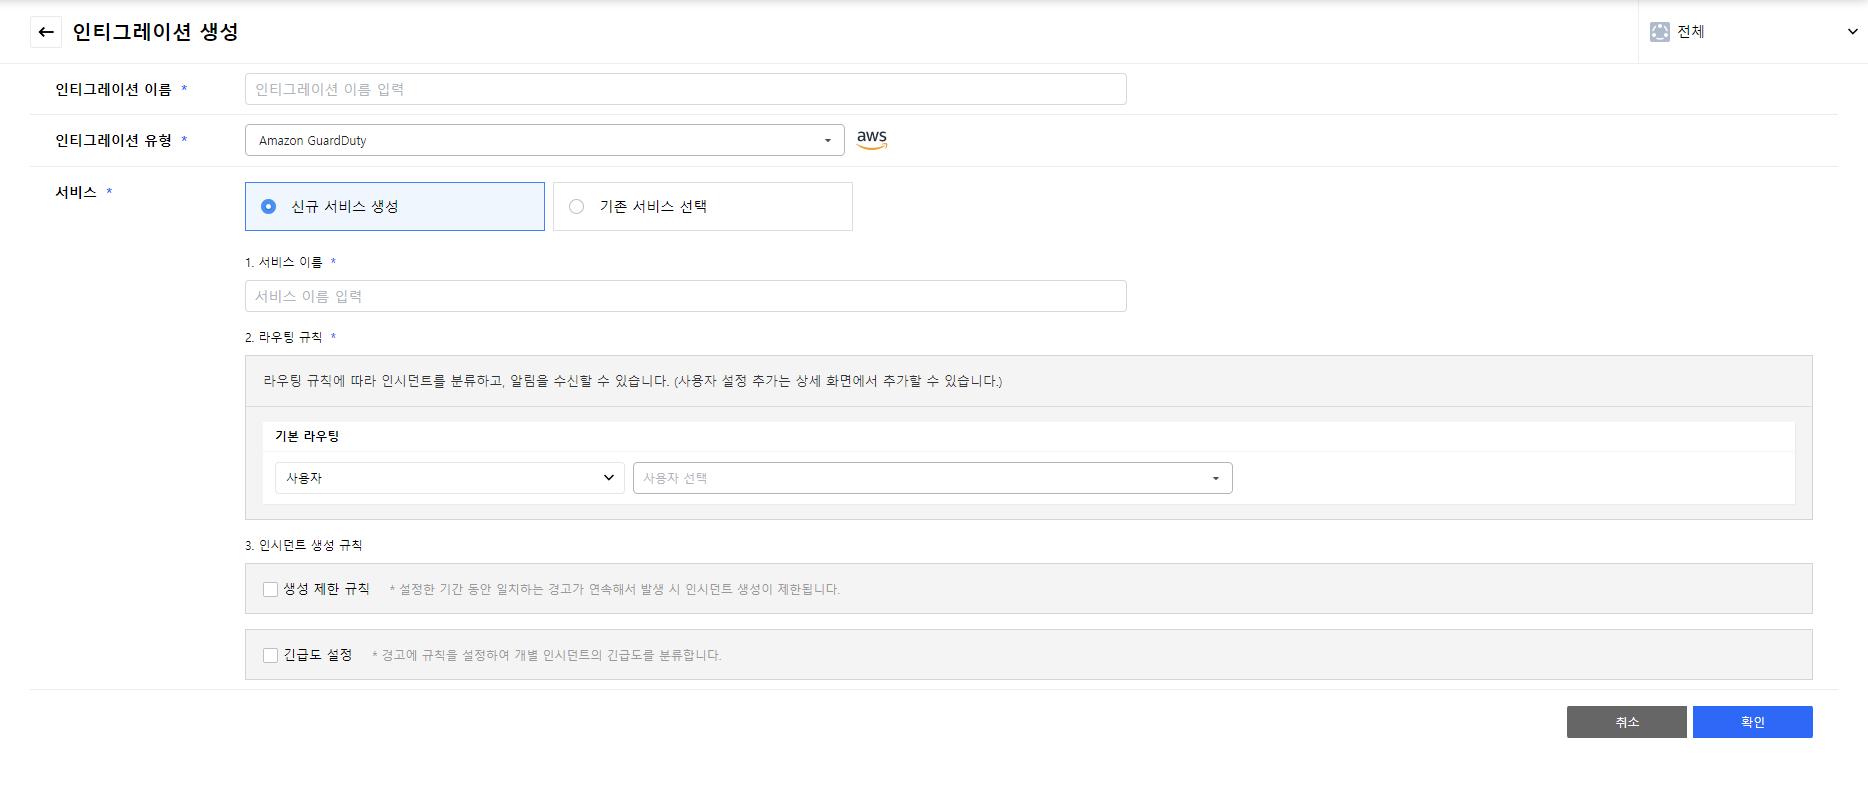This screenshot has height=811, width=1868.
Task: Click the 확인 button
Action: (1752, 722)
